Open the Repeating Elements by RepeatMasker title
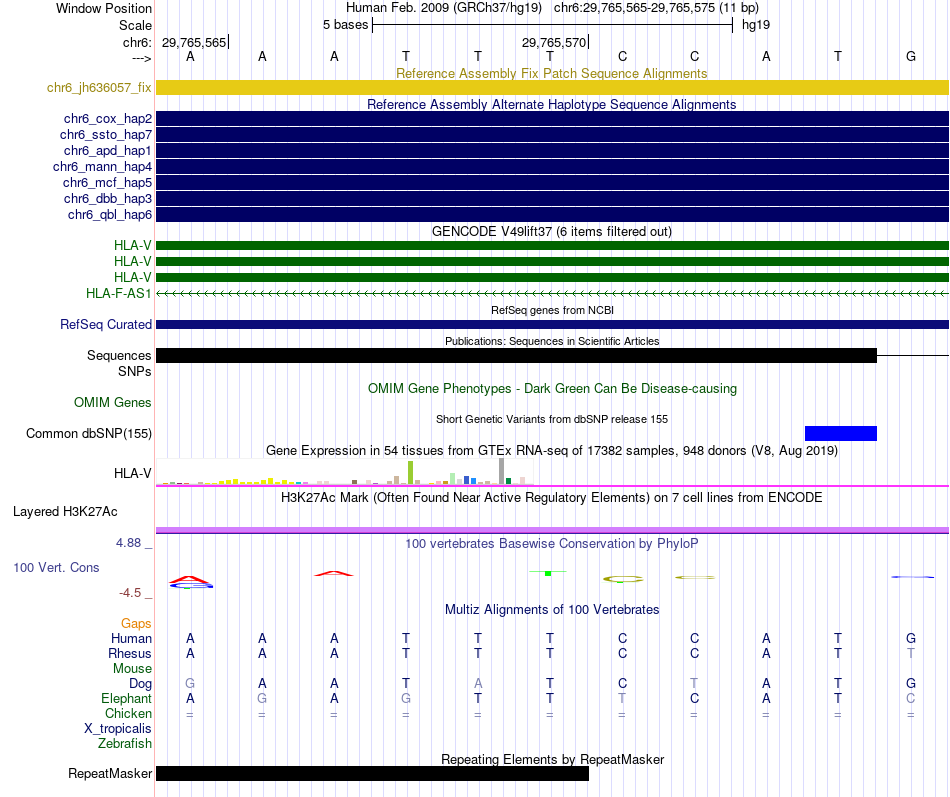 (x=553, y=759)
